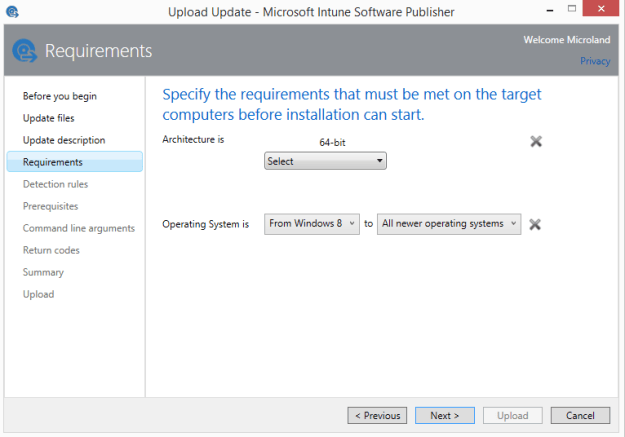Viewport: 625px width, 437px height.
Task: Click the Intune logo in the Requirements header
Action: coord(25,51)
